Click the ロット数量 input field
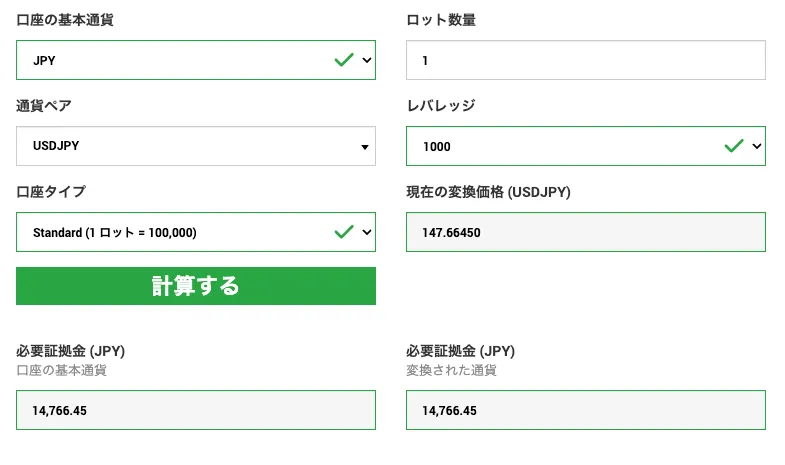Screen dimensions: 785x465 585,60
